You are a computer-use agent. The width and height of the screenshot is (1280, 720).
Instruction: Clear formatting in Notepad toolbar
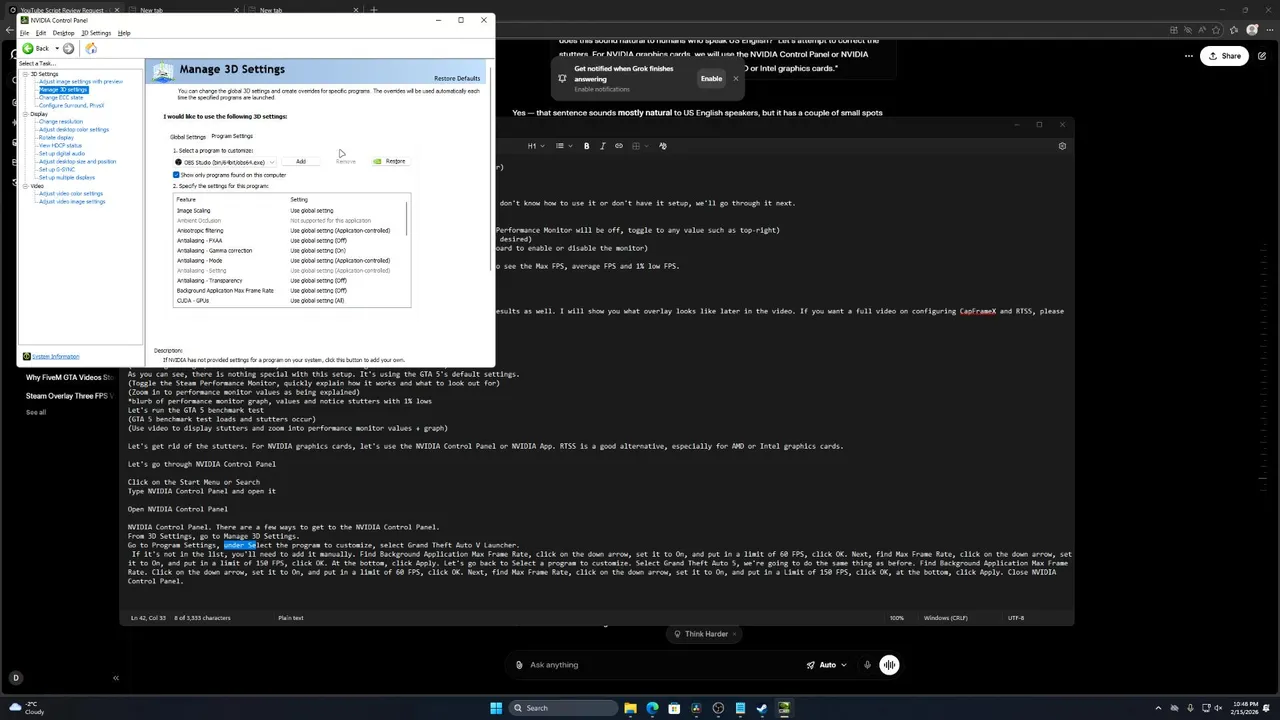pos(662,146)
